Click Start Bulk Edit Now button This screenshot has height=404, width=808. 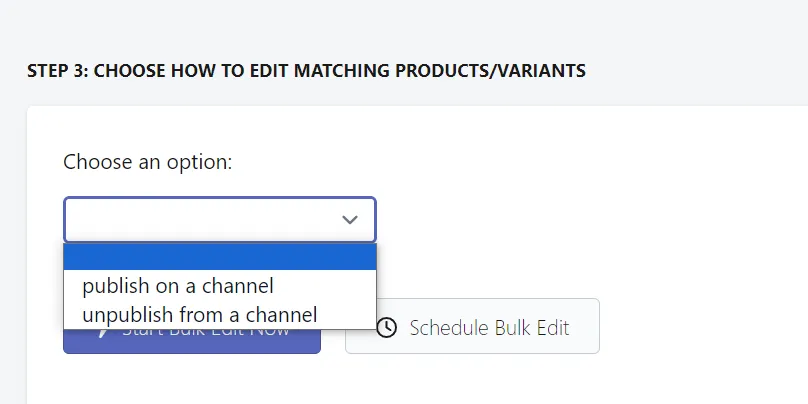(192, 341)
